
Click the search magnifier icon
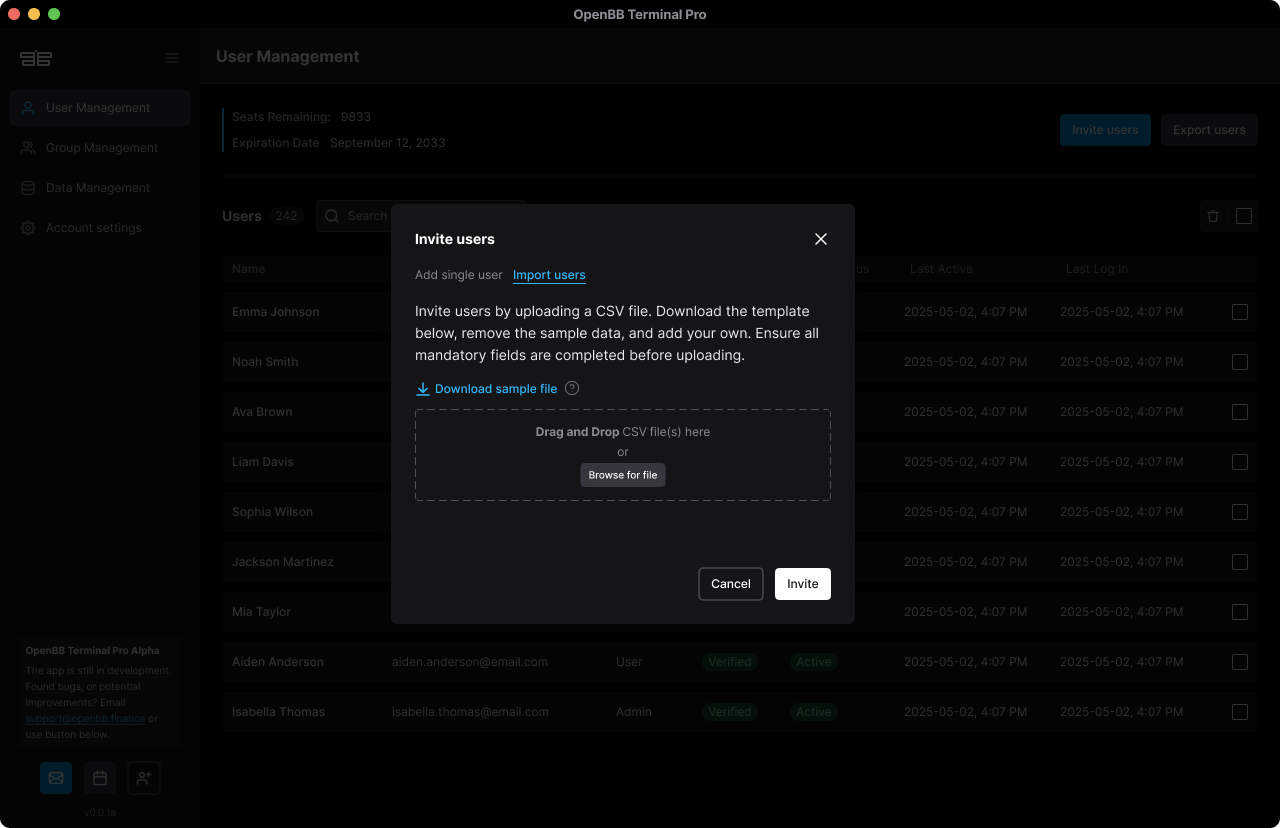pyautogui.click(x=333, y=216)
